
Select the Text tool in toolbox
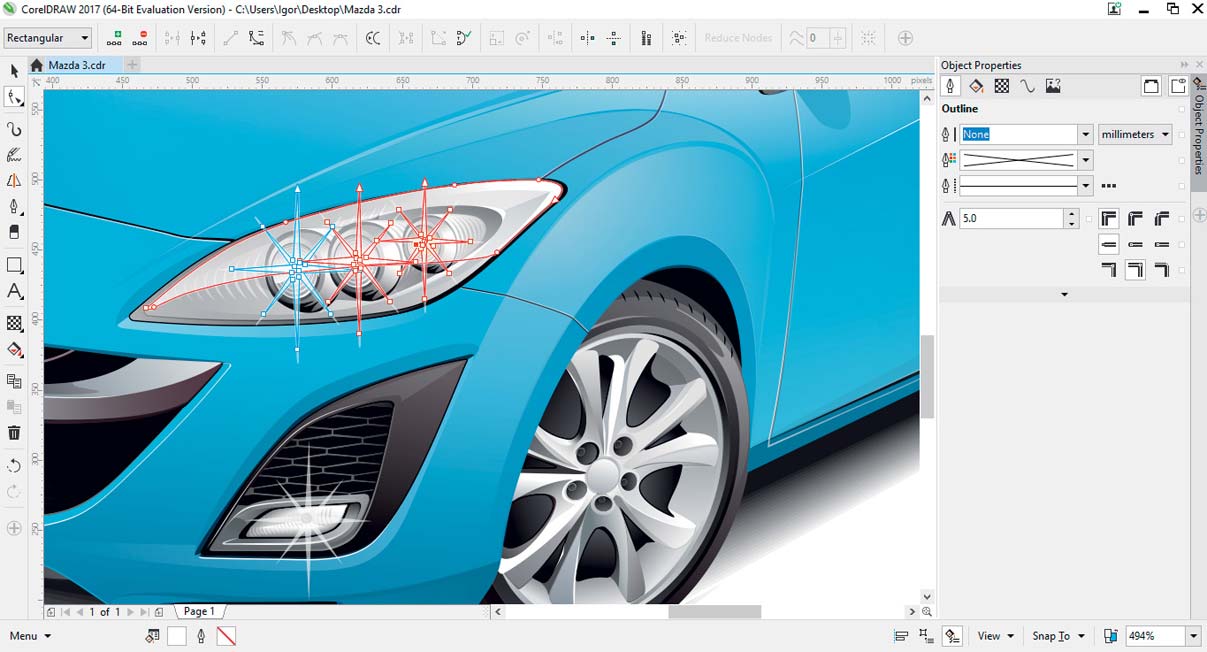pos(14,292)
